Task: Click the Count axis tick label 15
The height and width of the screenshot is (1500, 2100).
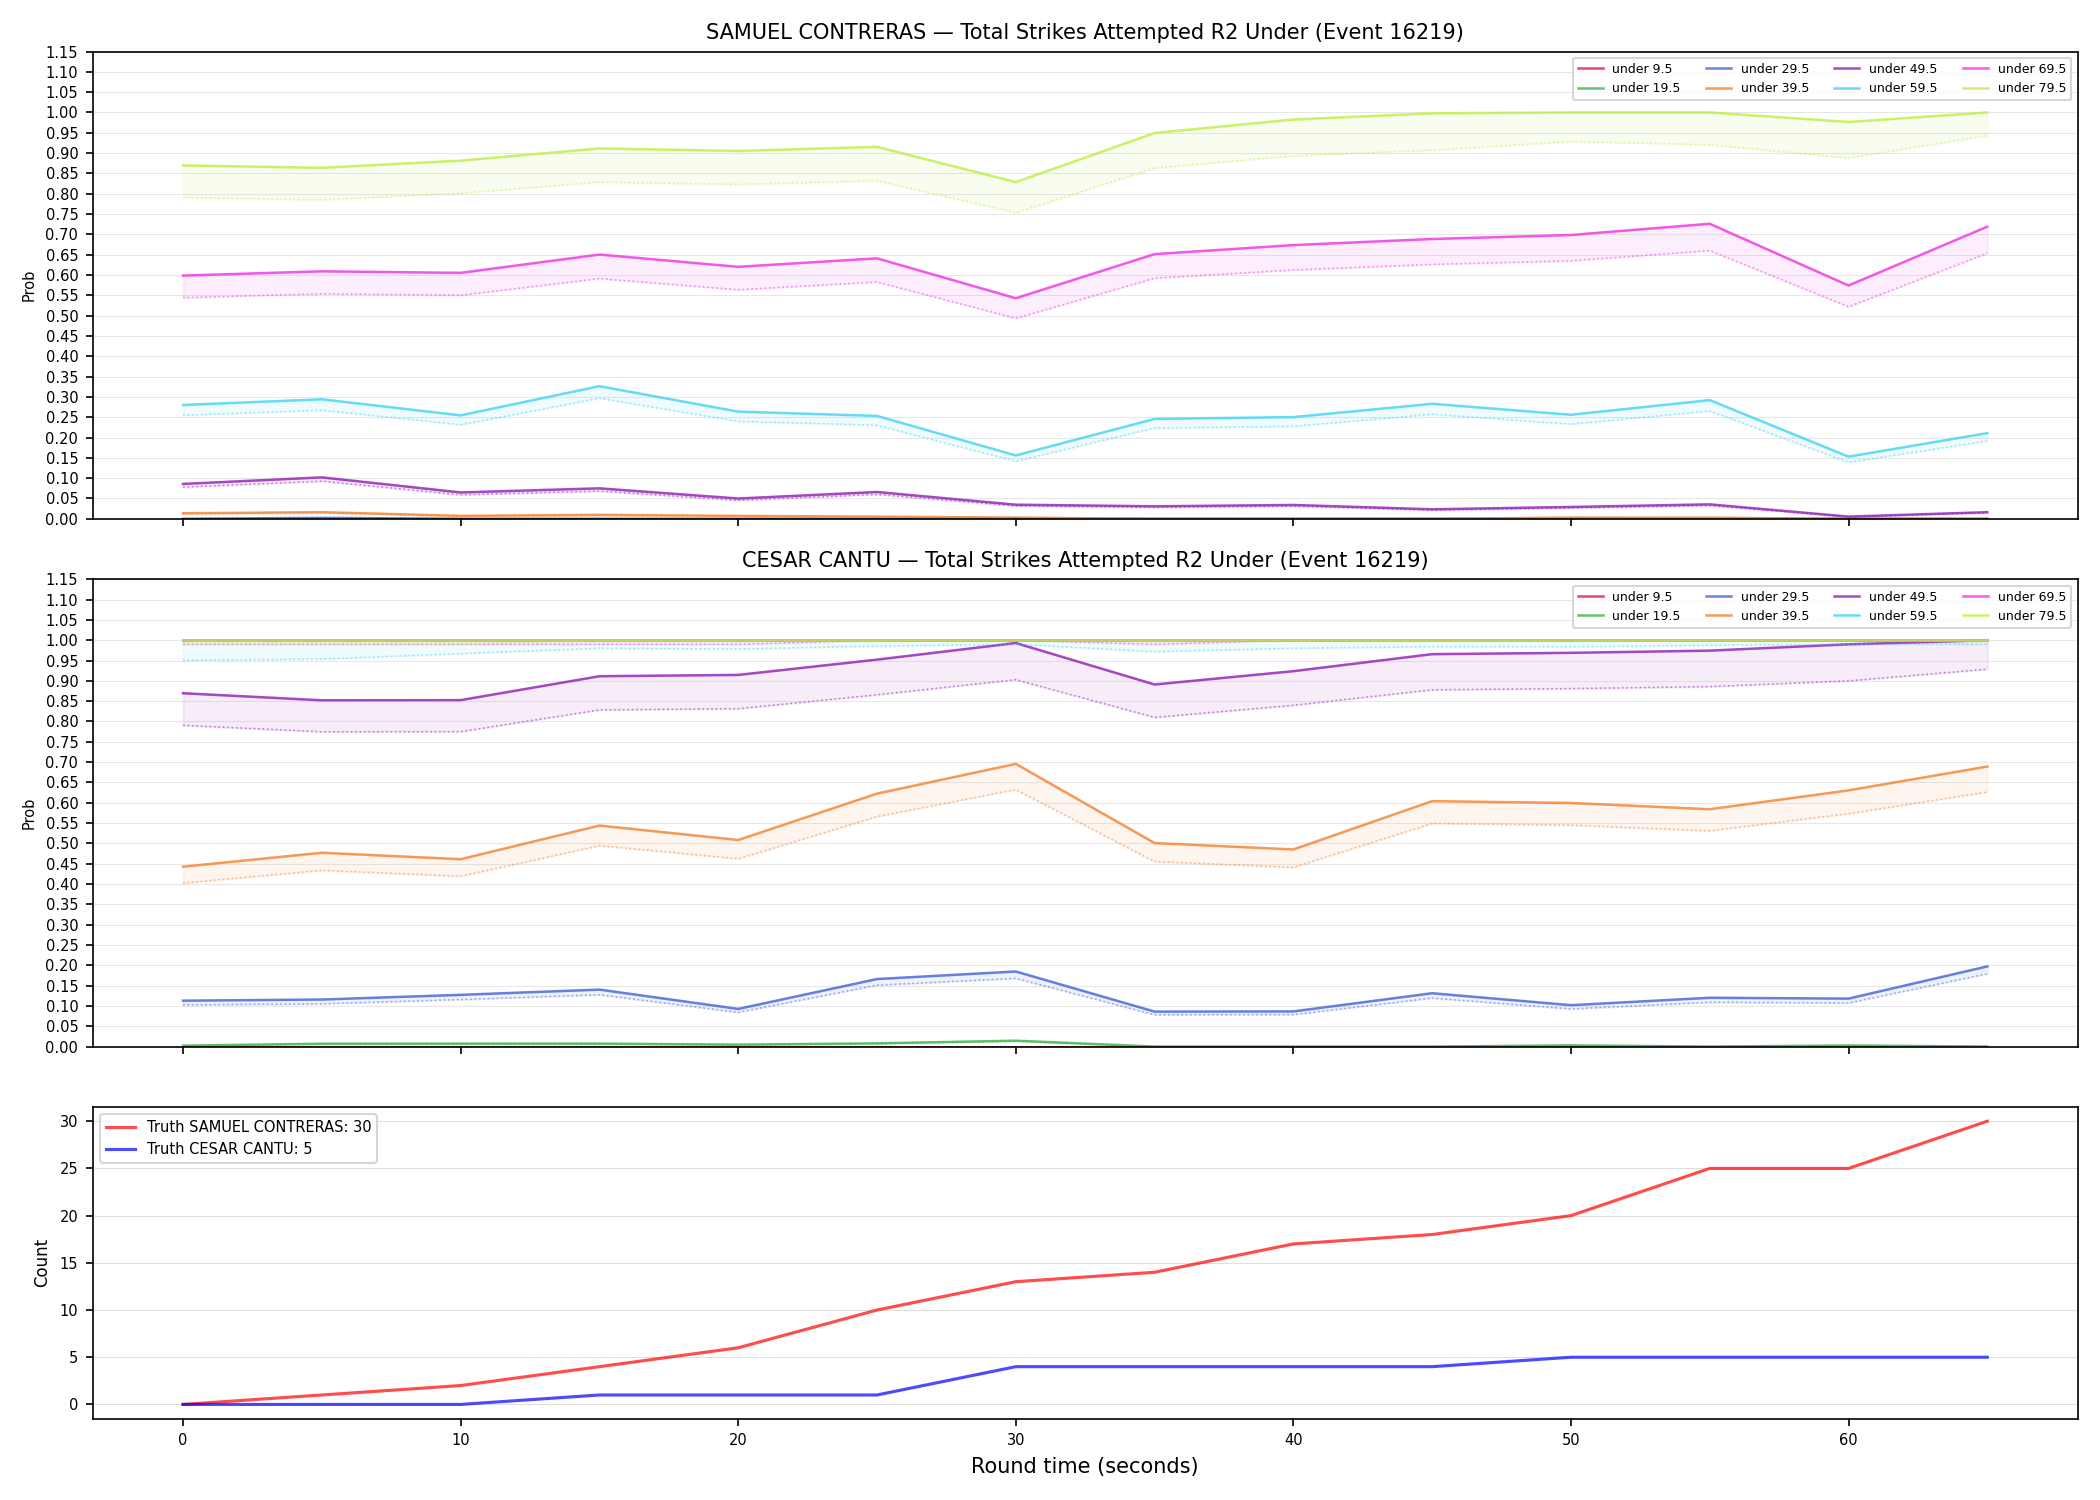Action: pyautogui.click(x=70, y=1263)
